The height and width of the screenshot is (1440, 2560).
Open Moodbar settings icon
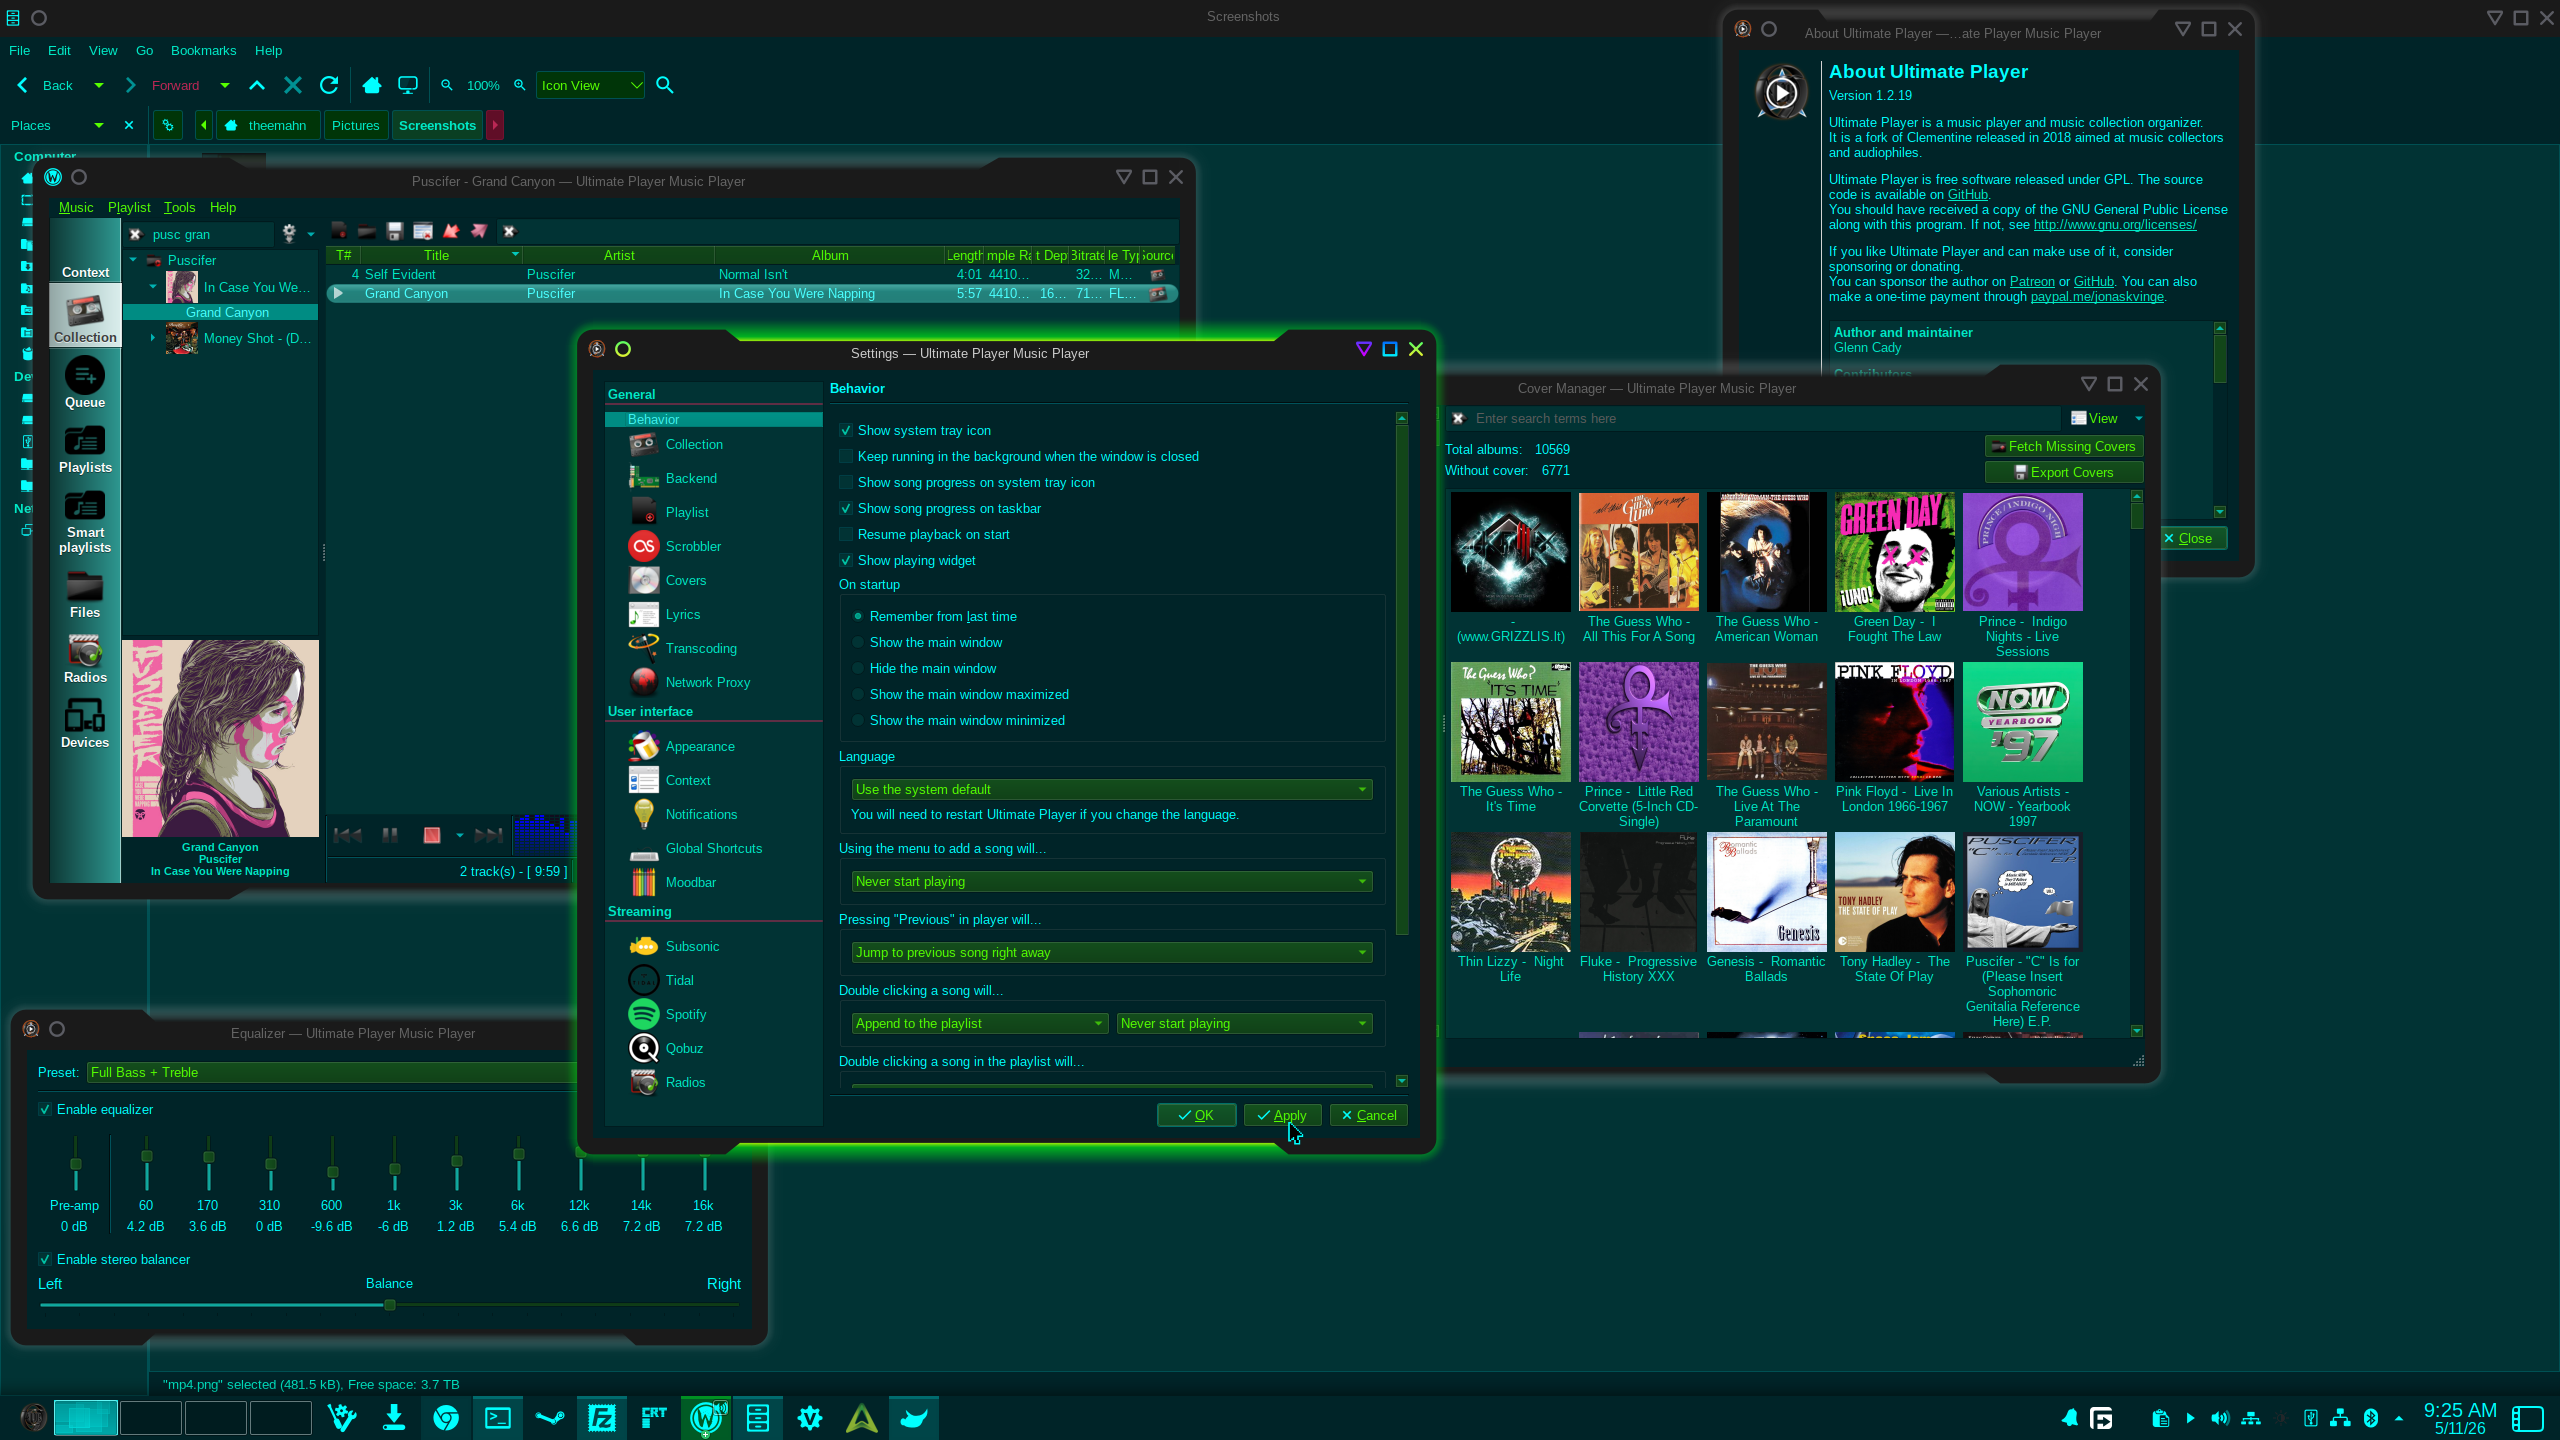tap(643, 882)
